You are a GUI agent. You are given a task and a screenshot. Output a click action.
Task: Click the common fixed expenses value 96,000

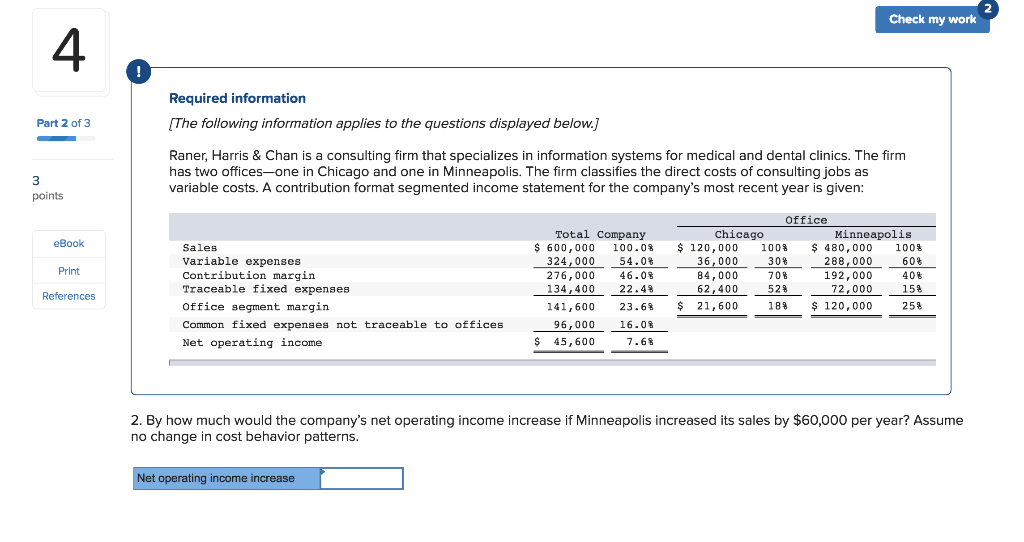[x=574, y=325]
